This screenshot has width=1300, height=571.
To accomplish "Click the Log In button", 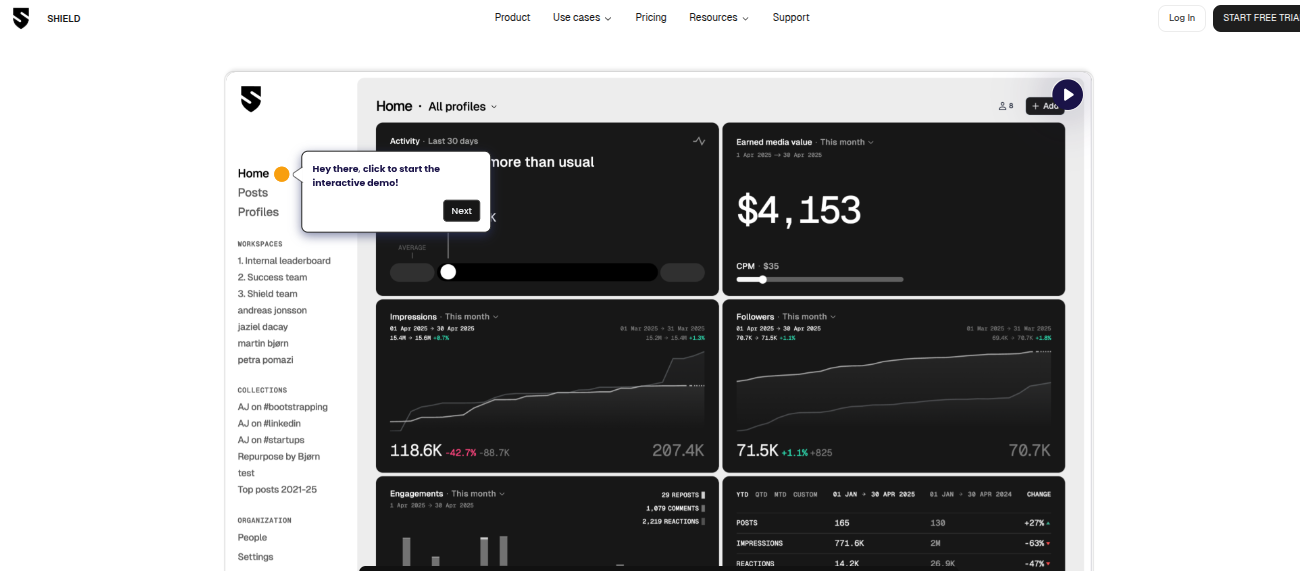I will point(1182,18).
